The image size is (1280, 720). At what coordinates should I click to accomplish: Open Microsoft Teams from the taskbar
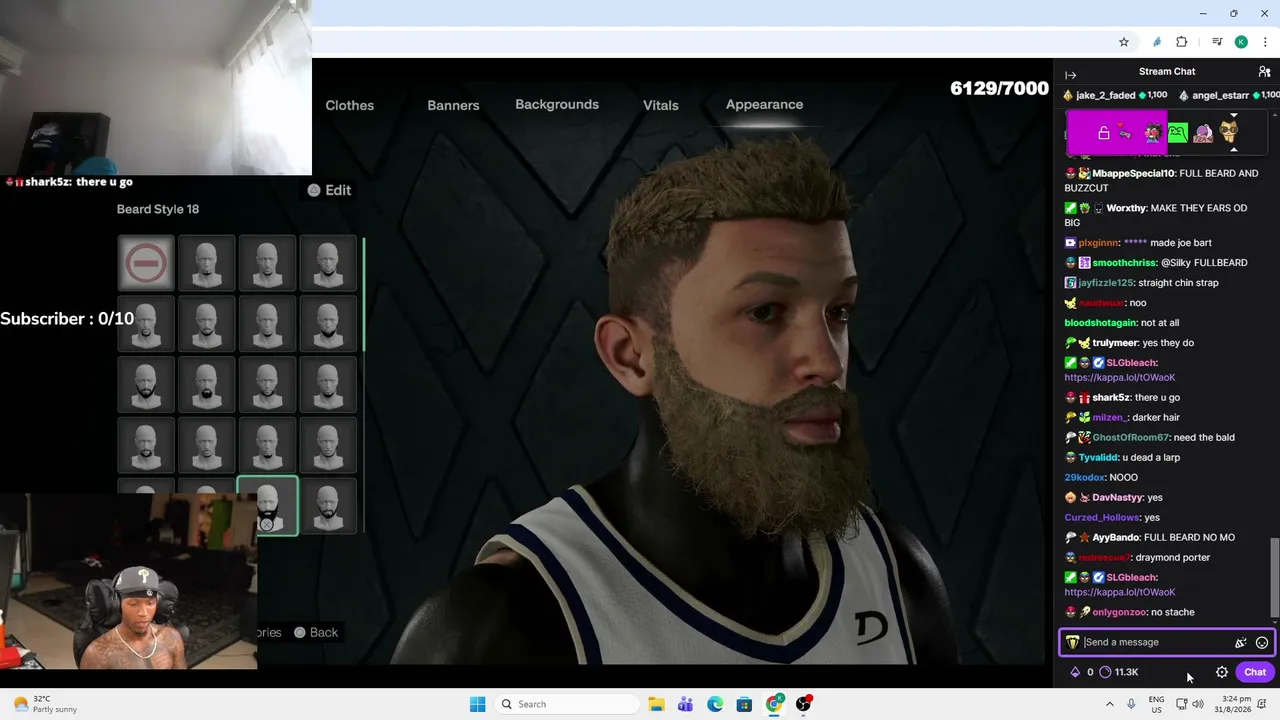685,704
